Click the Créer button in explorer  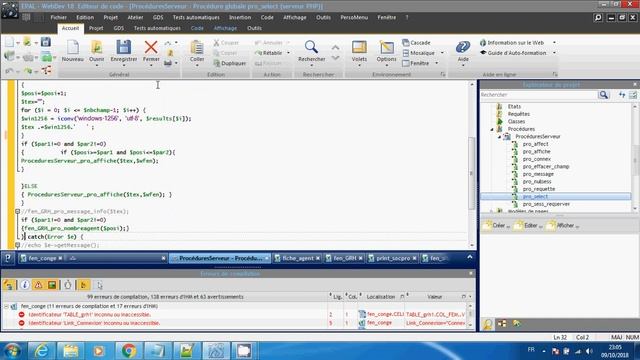pos(496,225)
